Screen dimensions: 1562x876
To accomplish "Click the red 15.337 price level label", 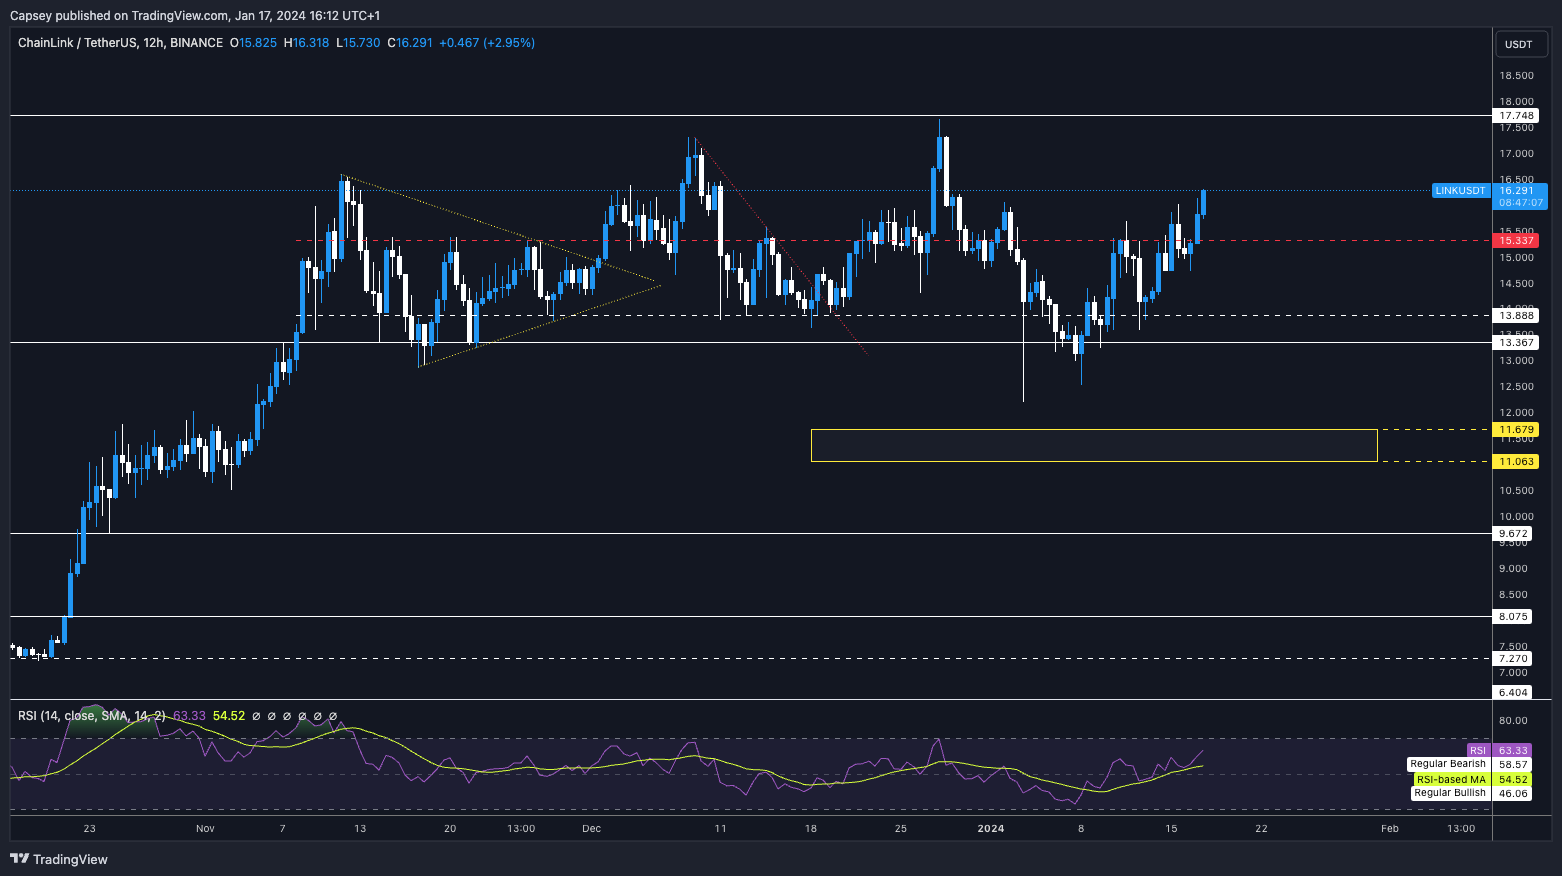I will pos(1516,240).
